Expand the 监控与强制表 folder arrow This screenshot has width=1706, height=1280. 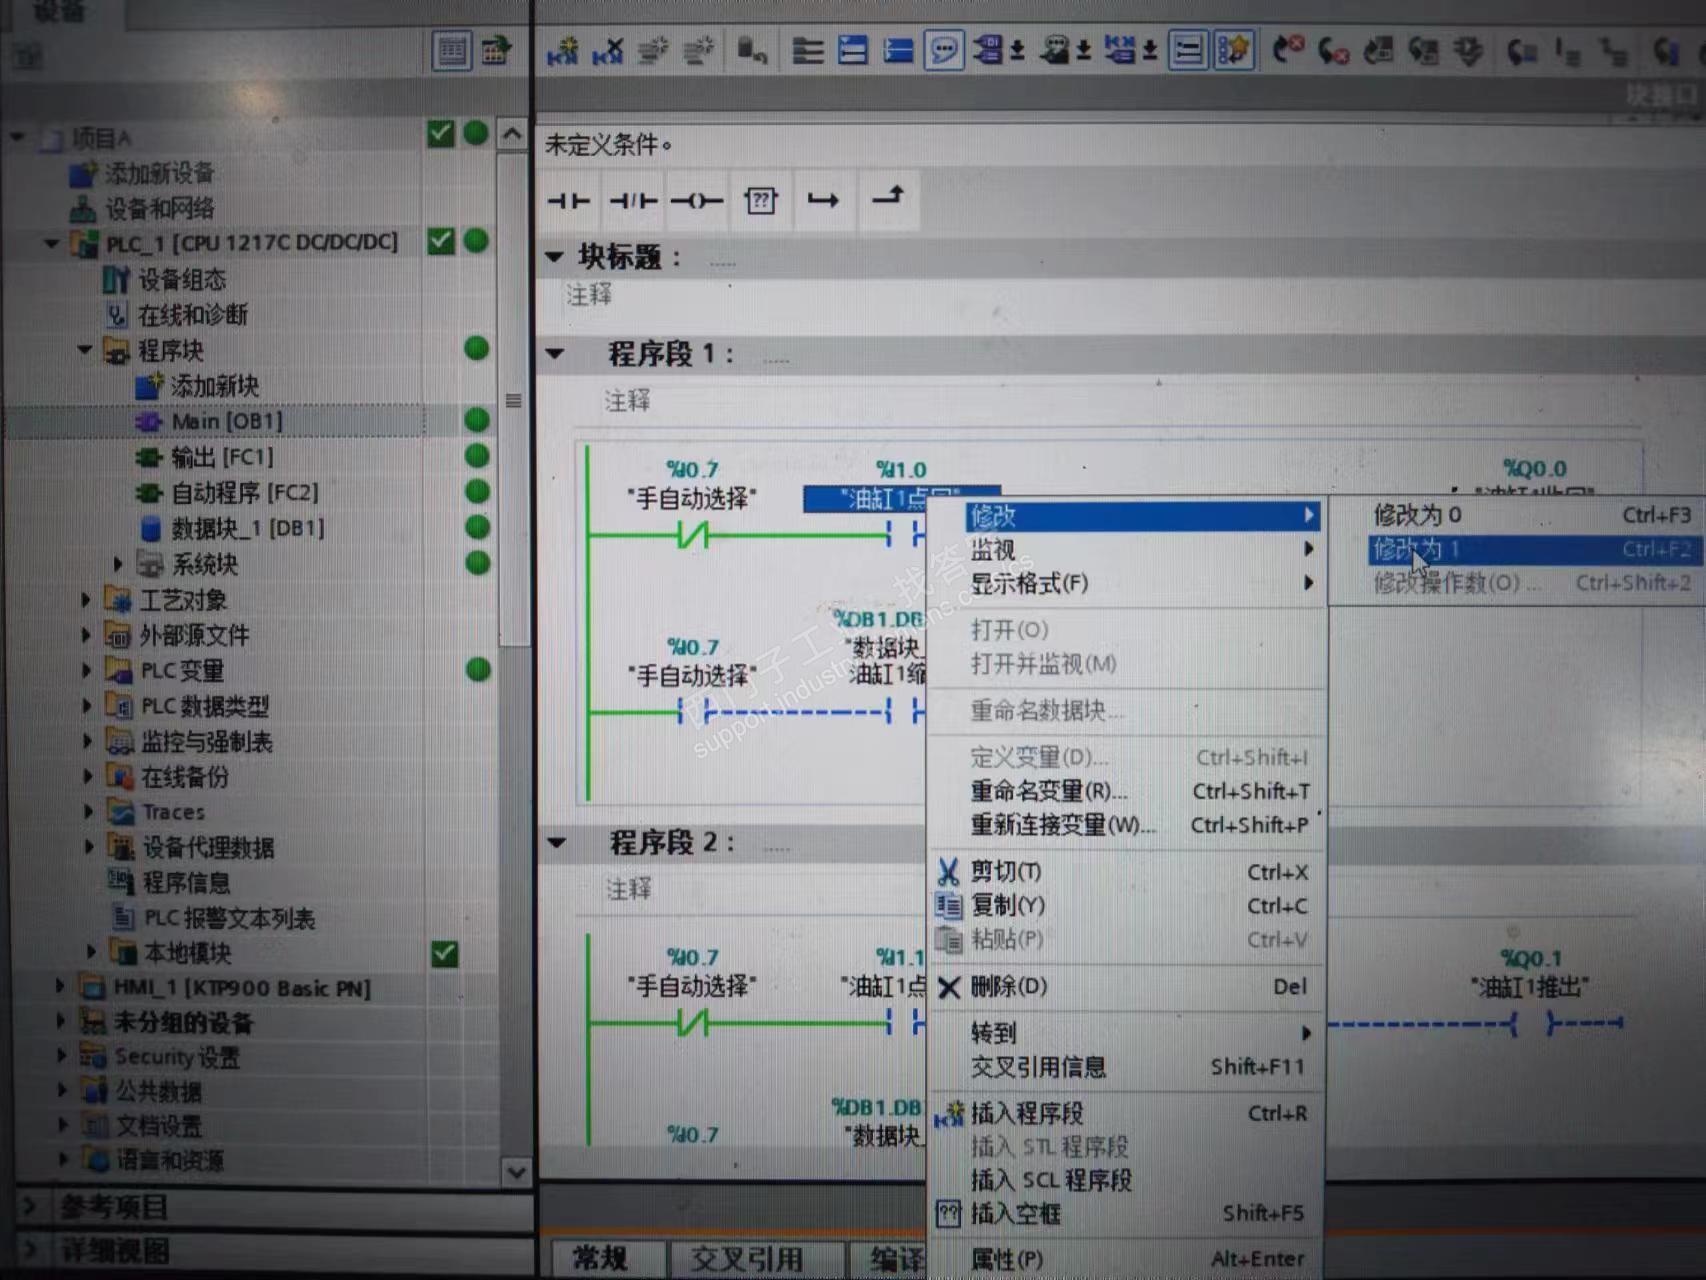86,742
